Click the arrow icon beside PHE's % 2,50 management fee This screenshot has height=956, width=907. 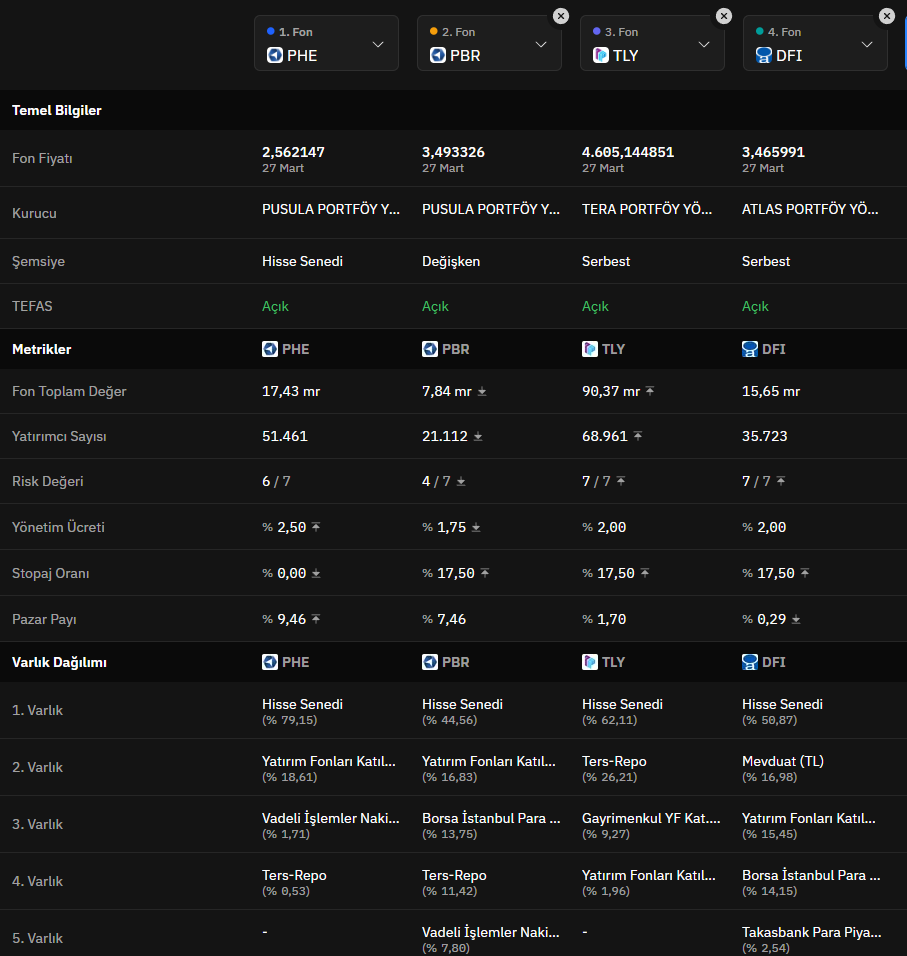(x=316, y=528)
